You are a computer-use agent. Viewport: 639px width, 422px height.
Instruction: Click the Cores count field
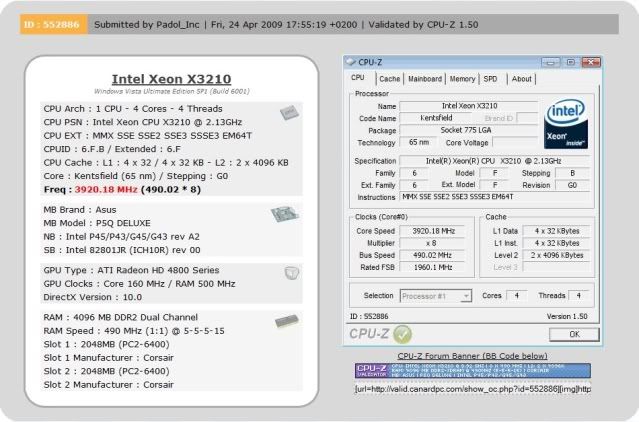(516, 296)
